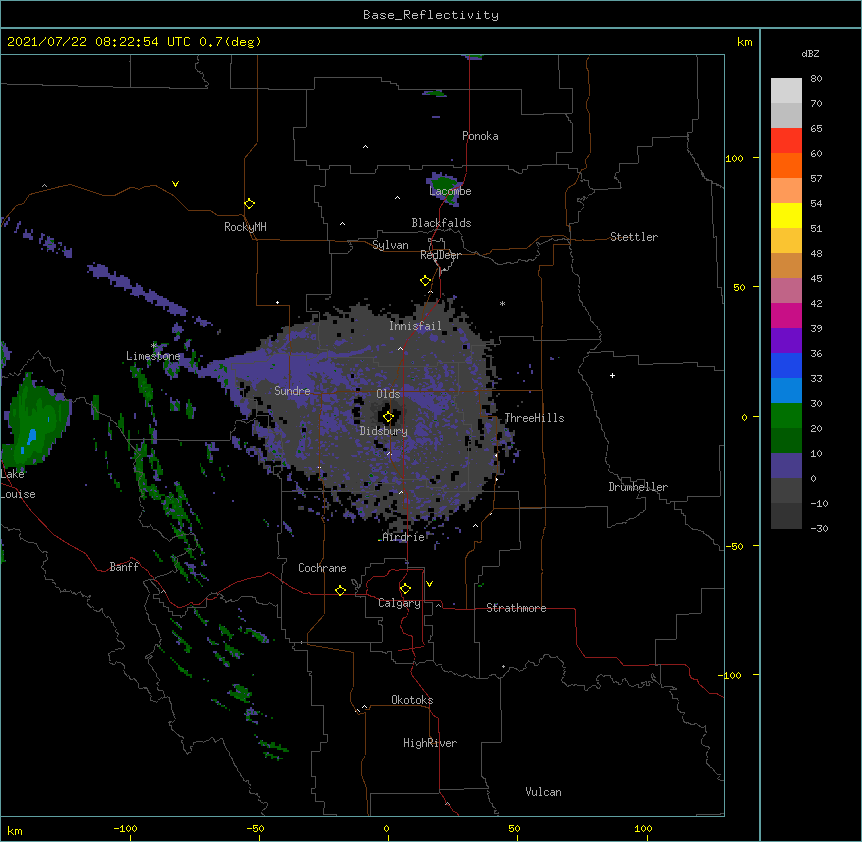
Task: Click the green echo over Lacombe
Action: pos(443,189)
